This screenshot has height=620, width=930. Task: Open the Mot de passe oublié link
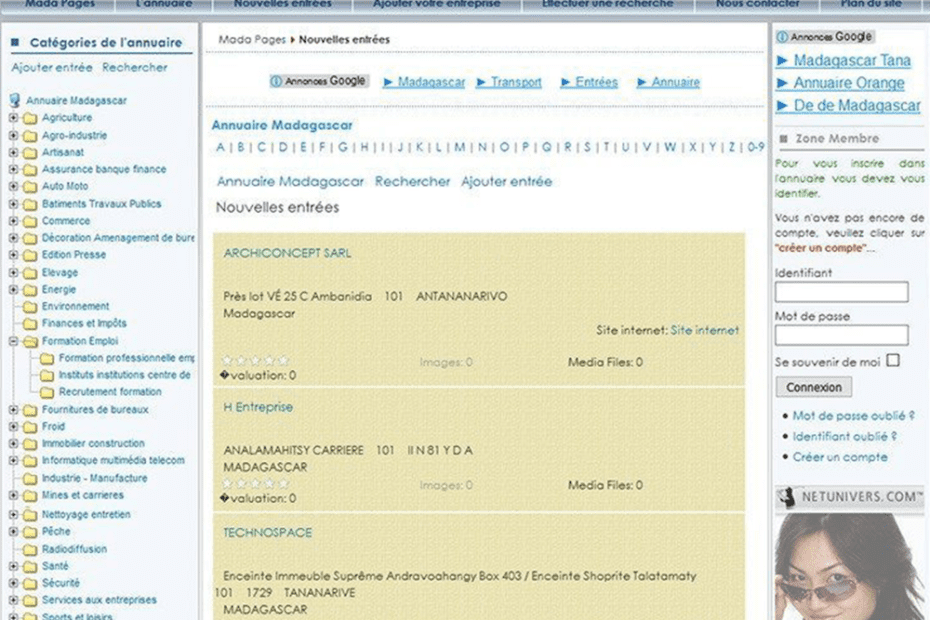(x=853, y=415)
